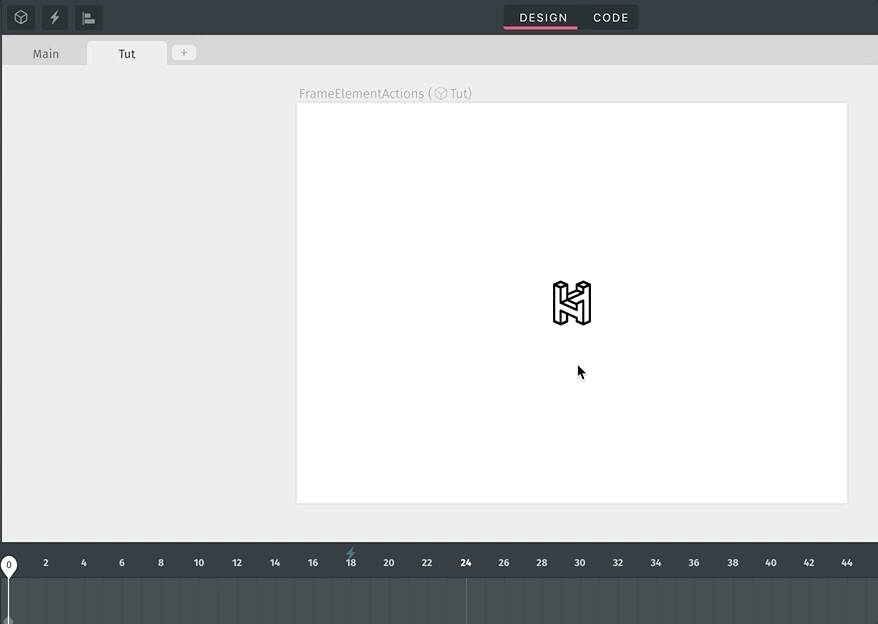Jump to frame 38 on the timeline
Image resolution: width=878 pixels, height=624 pixels.
[x=732, y=563]
